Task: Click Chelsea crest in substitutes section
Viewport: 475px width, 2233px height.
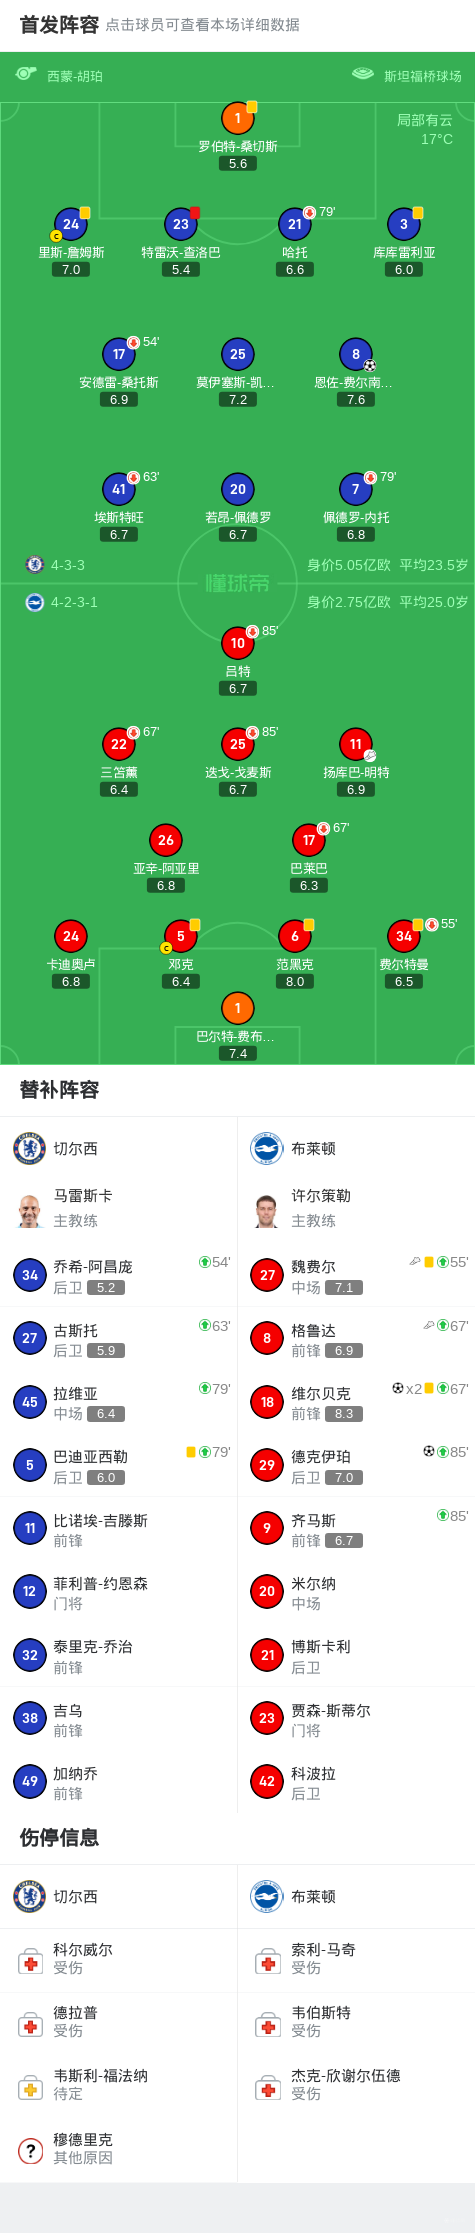Action: [x=30, y=1148]
